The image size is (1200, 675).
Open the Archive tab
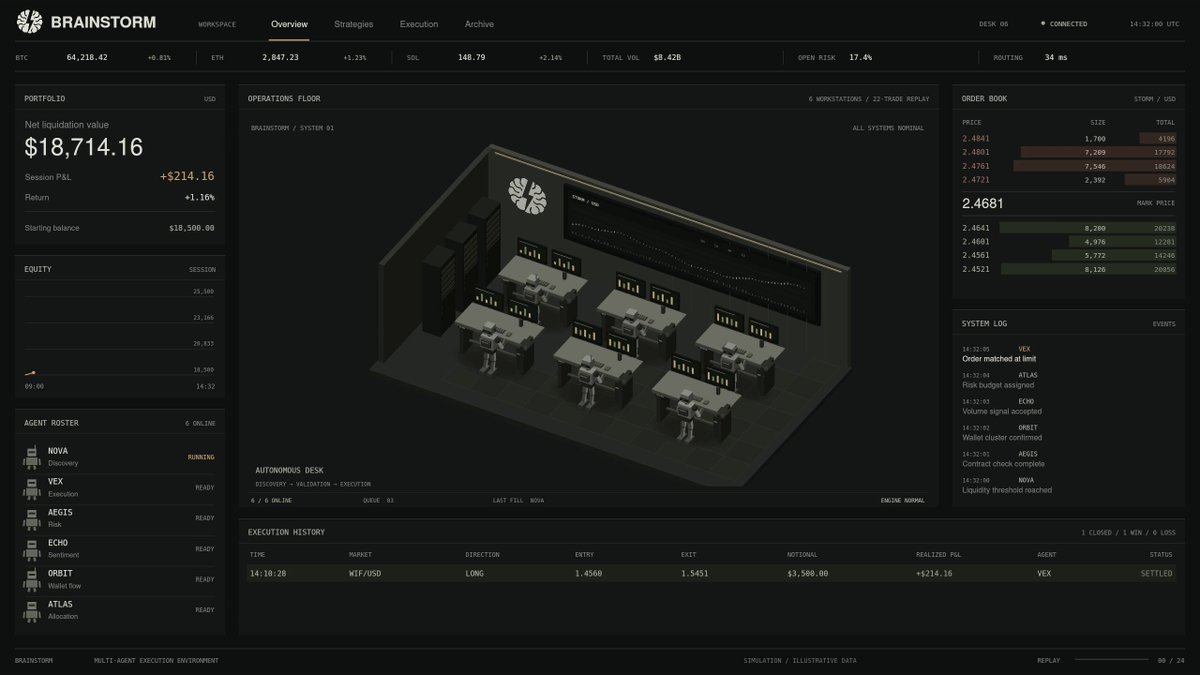tap(479, 24)
